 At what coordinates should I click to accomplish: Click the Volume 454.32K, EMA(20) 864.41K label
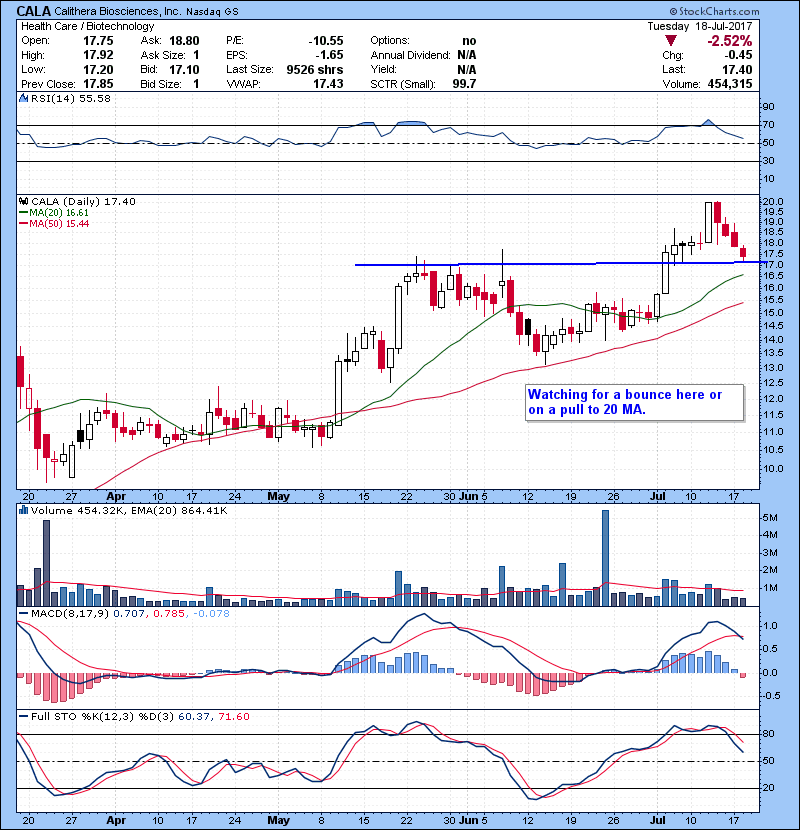tap(129, 510)
